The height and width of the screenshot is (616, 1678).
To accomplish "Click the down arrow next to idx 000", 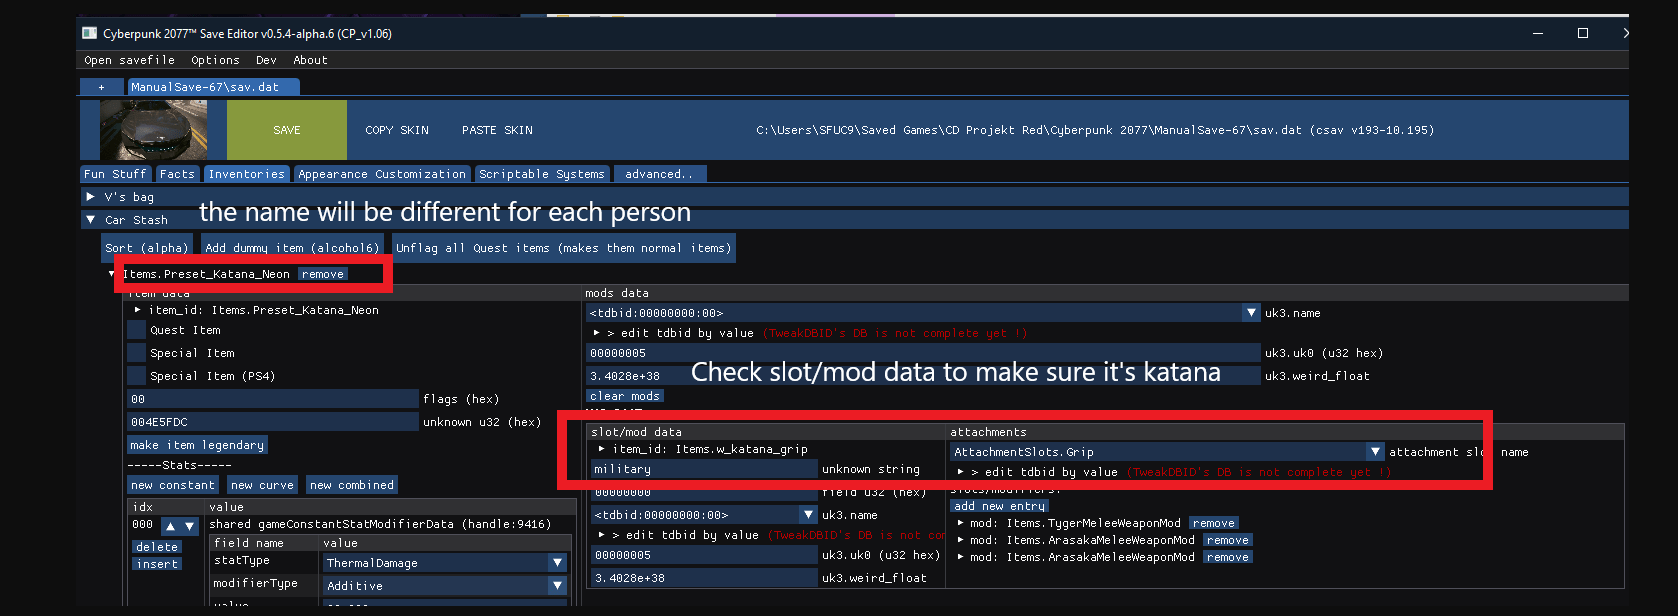I will click(x=189, y=526).
